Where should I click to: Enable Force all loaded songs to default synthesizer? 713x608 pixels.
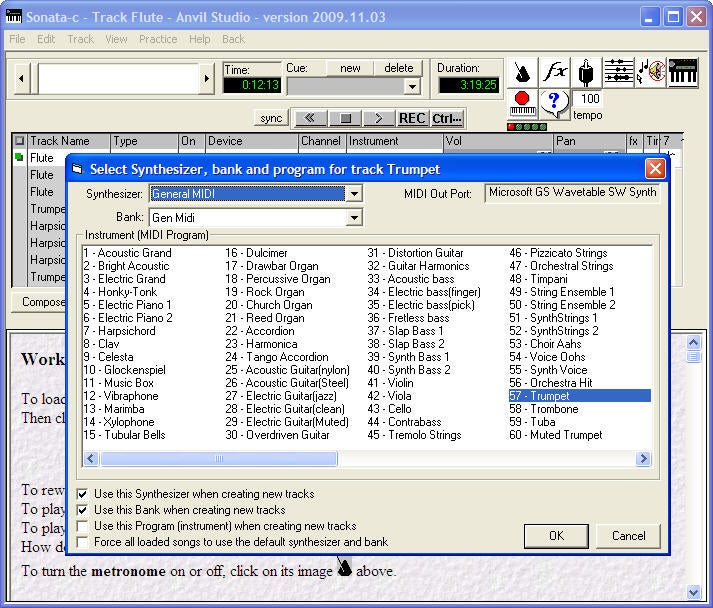[x=82, y=542]
